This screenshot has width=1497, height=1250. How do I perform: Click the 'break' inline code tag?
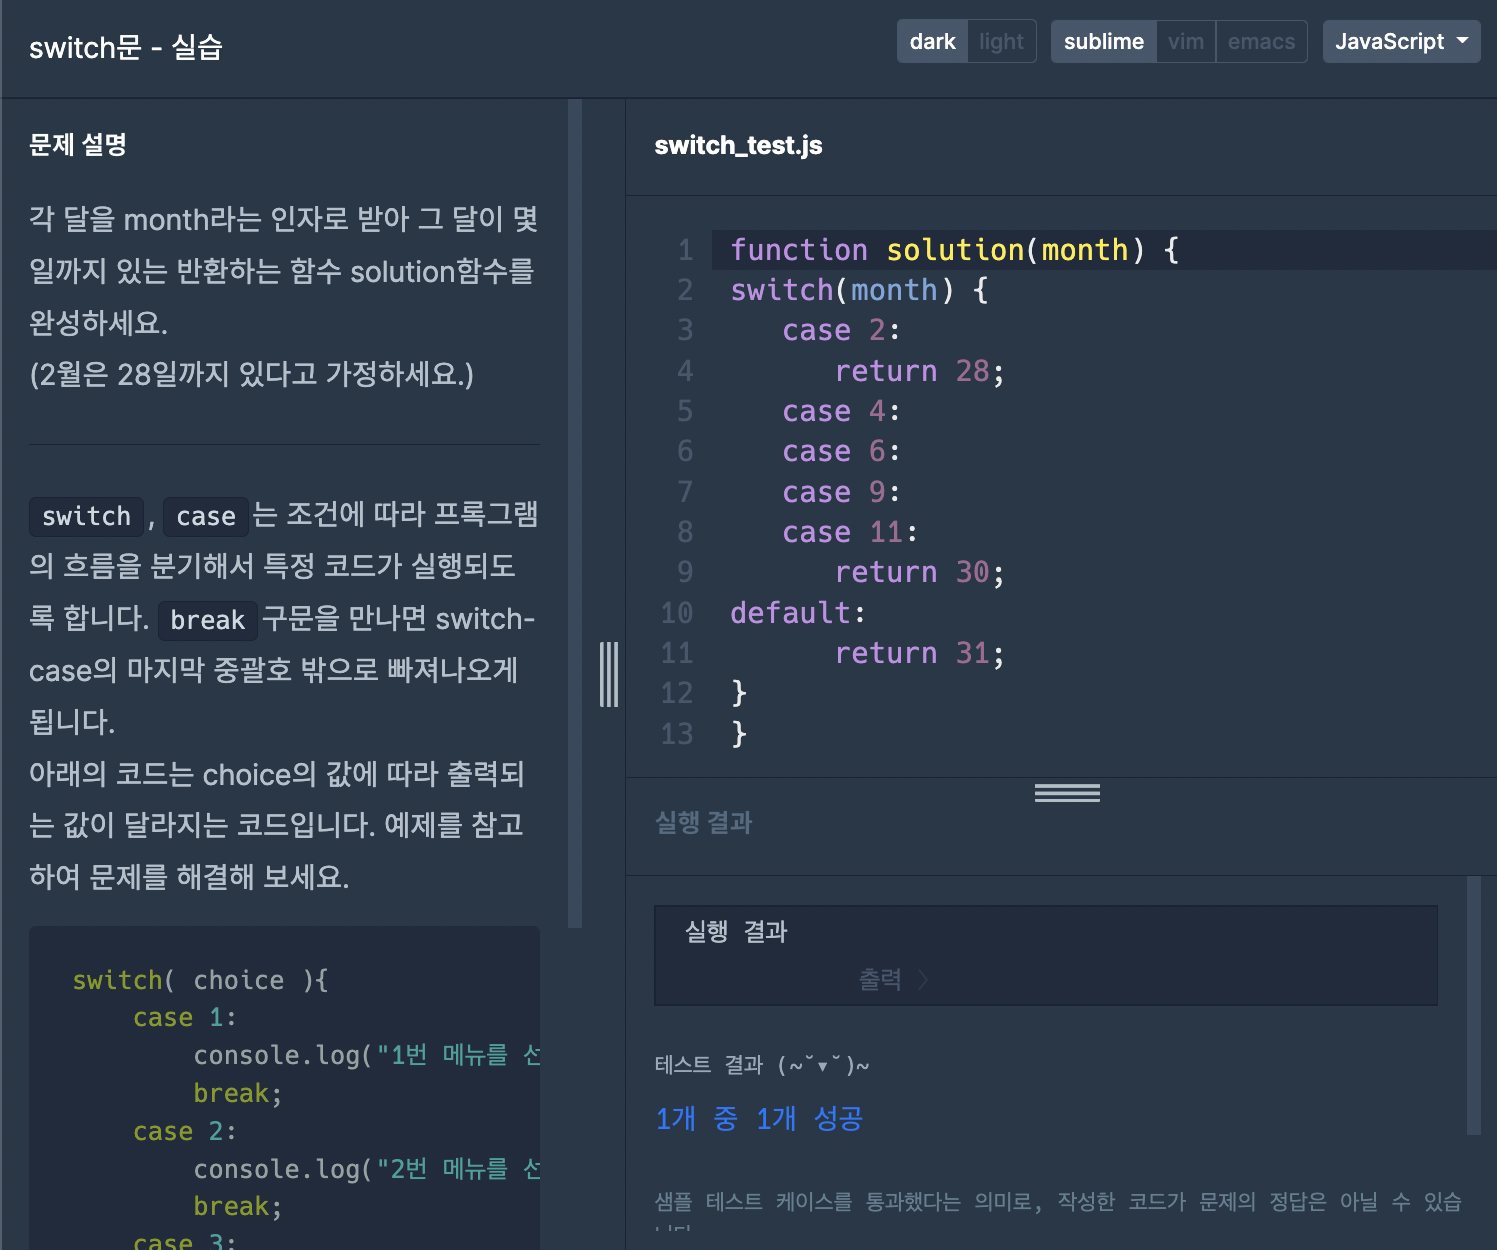(207, 620)
